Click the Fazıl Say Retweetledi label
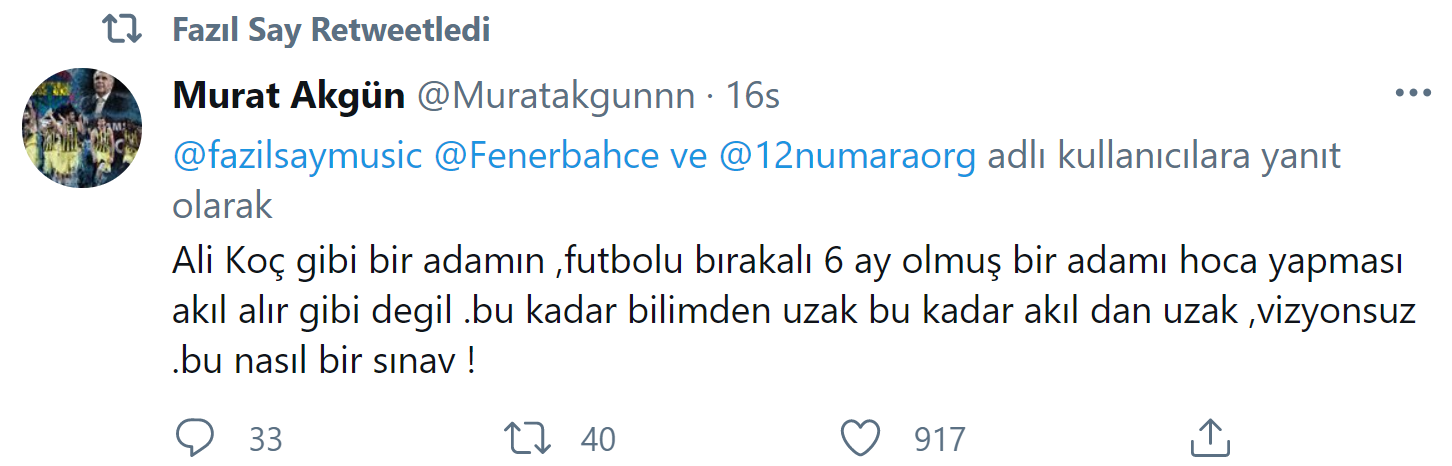 331,30
